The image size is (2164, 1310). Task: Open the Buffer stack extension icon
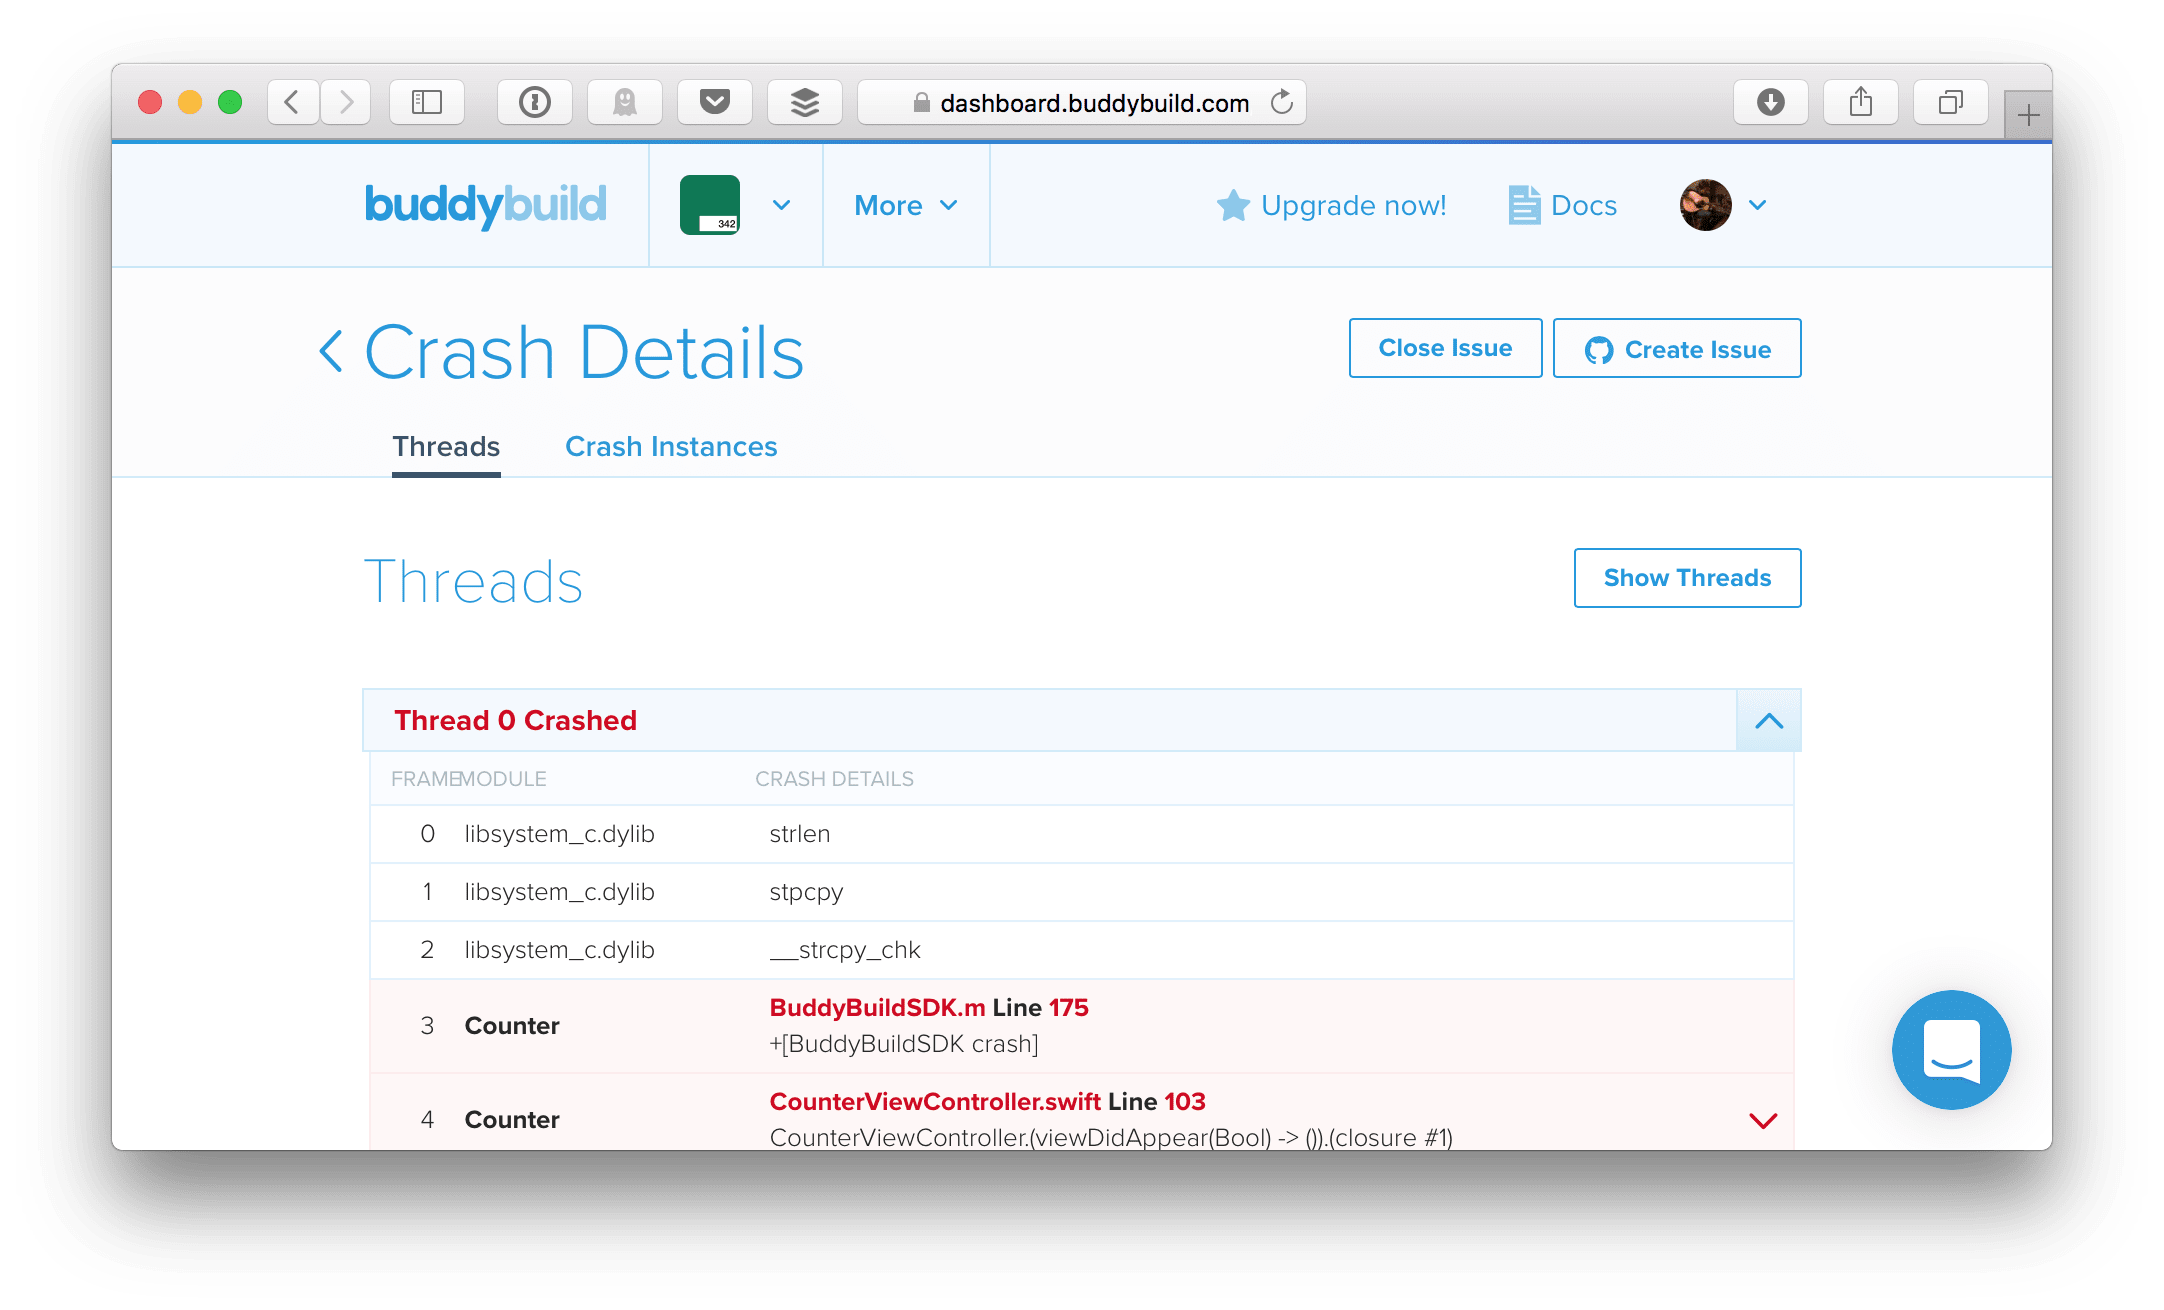coord(805,102)
